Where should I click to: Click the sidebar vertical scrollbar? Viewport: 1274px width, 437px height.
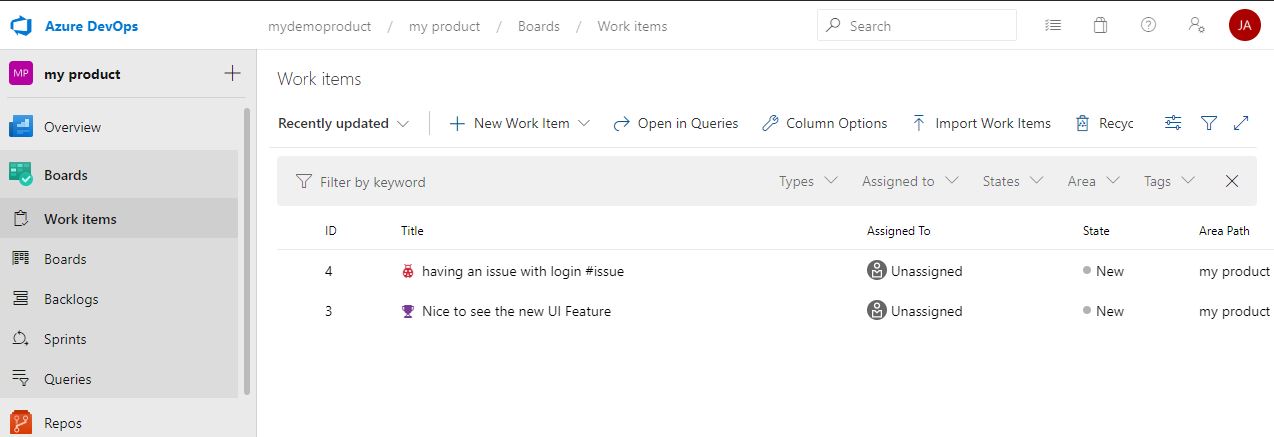pos(246,250)
